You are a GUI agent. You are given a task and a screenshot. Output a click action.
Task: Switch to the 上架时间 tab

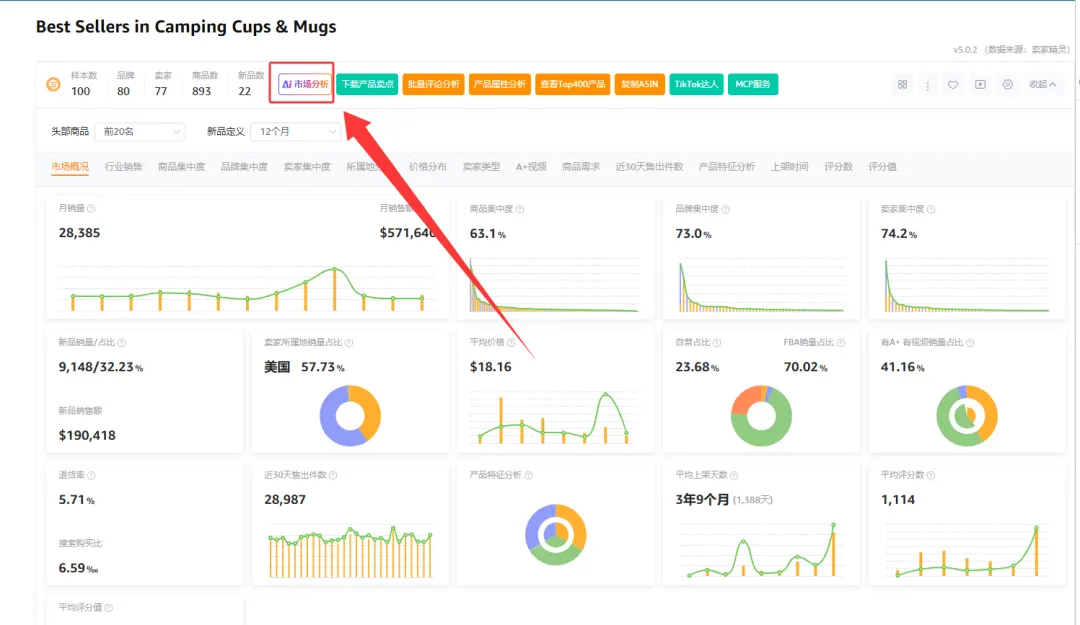click(789, 167)
